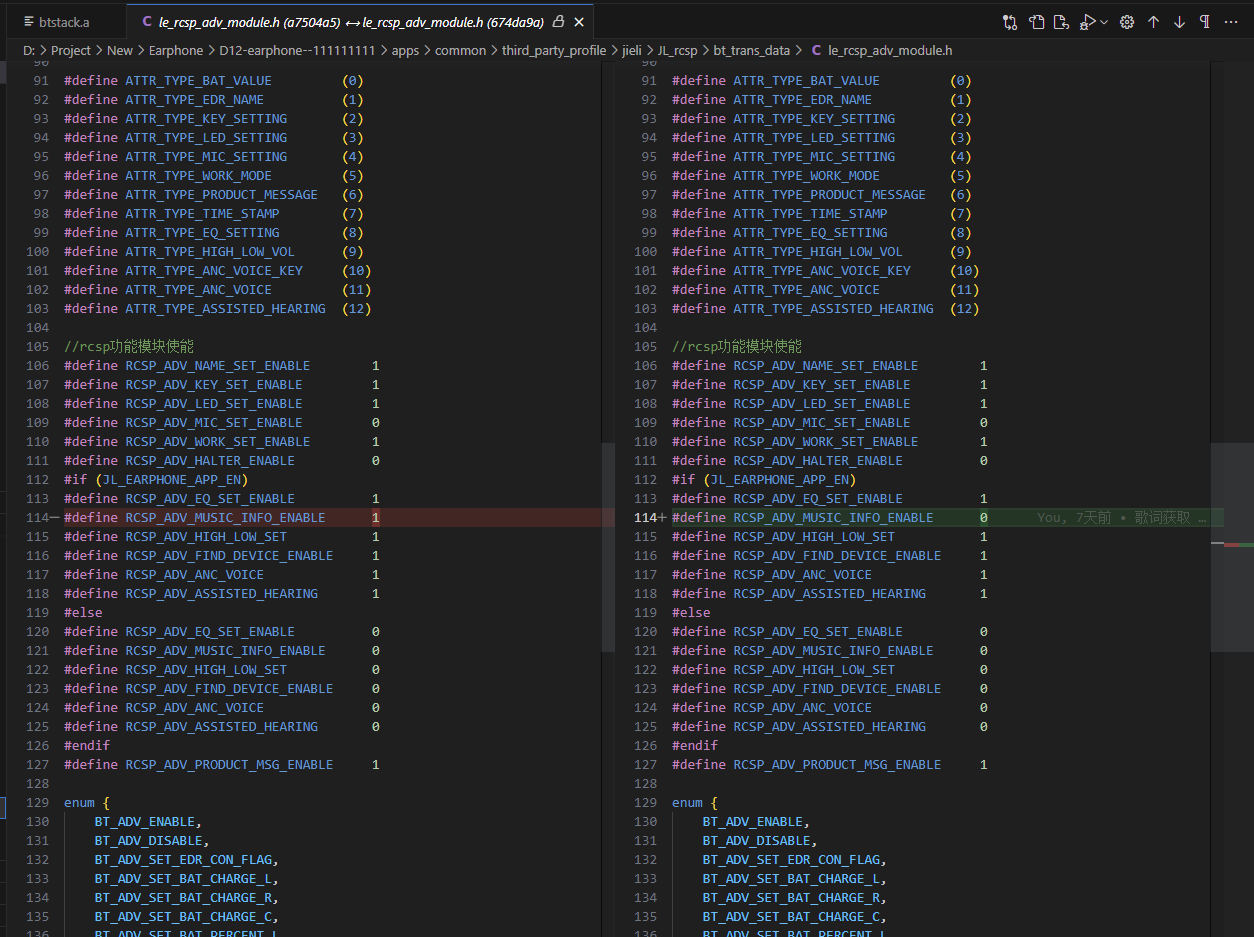
Task: Click RCSP_ADV_HALTER_ENABLE in left pane
Action: pos(210,461)
